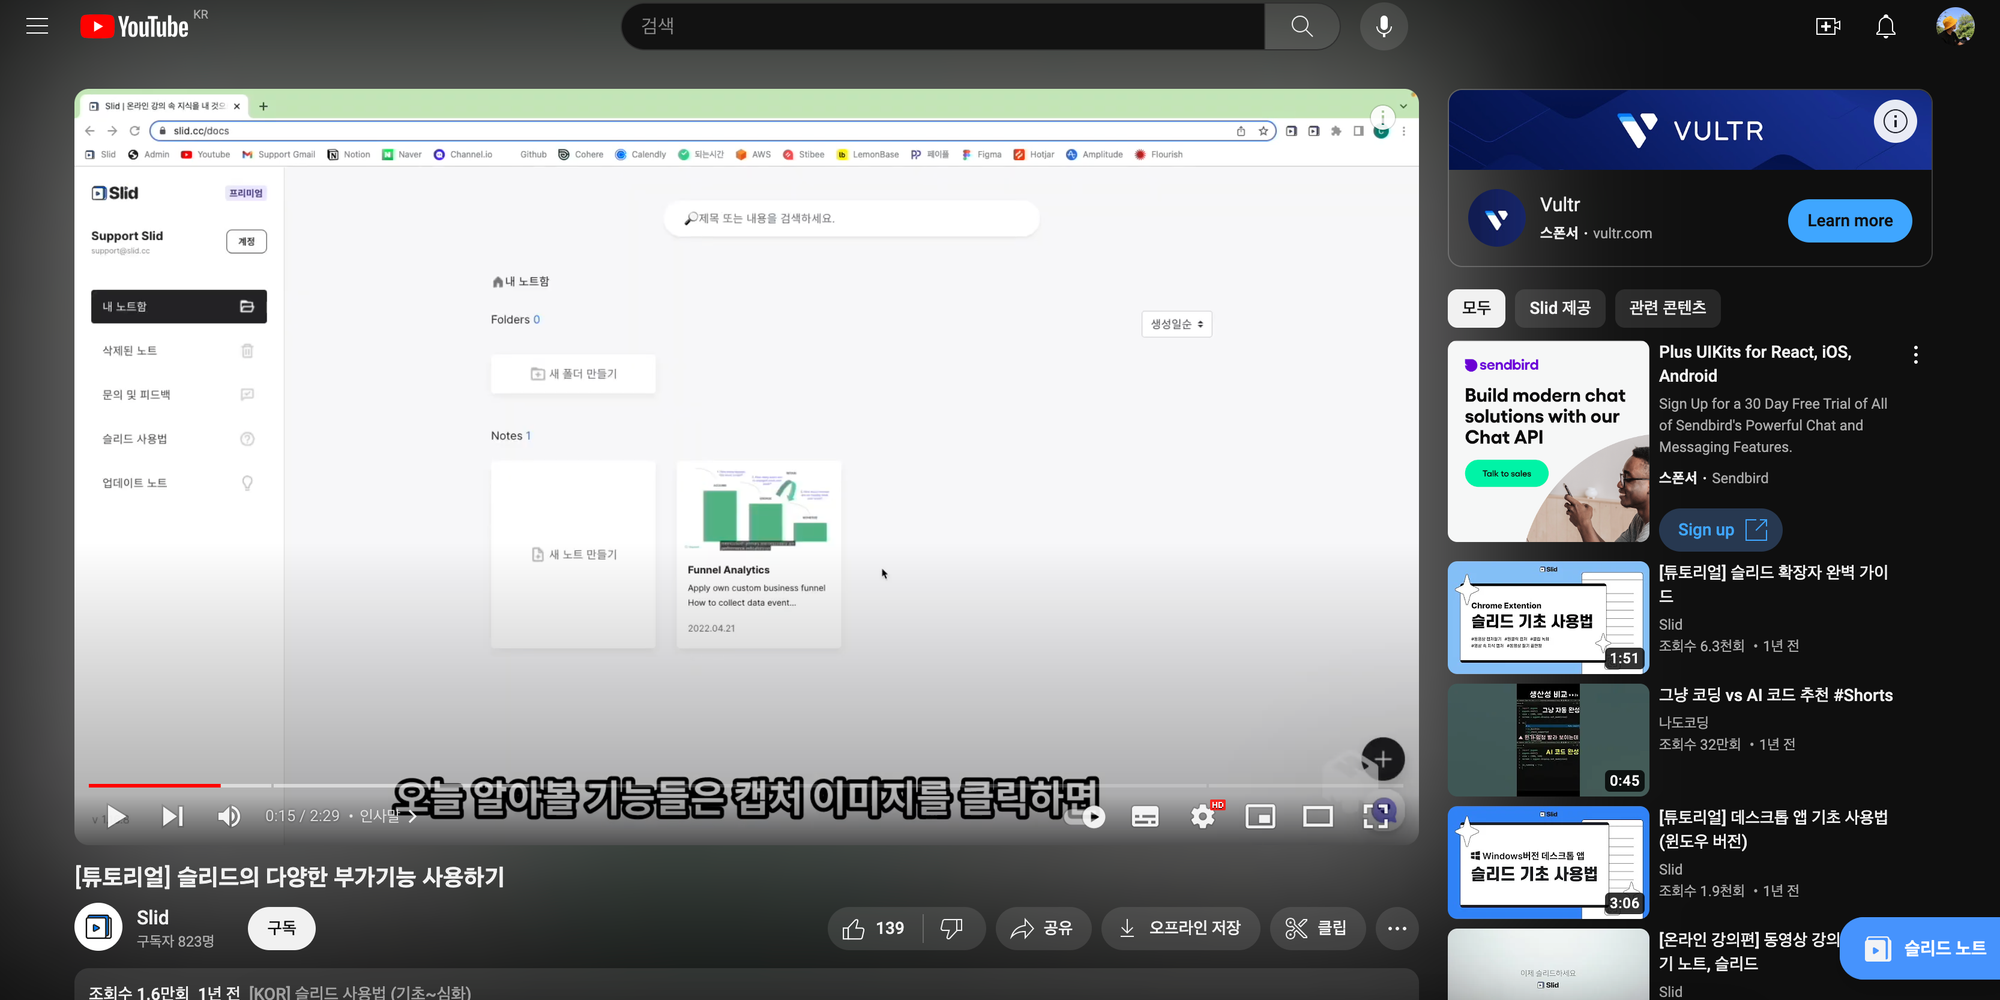This screenshot has height=1000, width=2000.
Task: Open 데스크톱 앱 기초 사용법 video thumbnail
Action: pos(1548,862)
